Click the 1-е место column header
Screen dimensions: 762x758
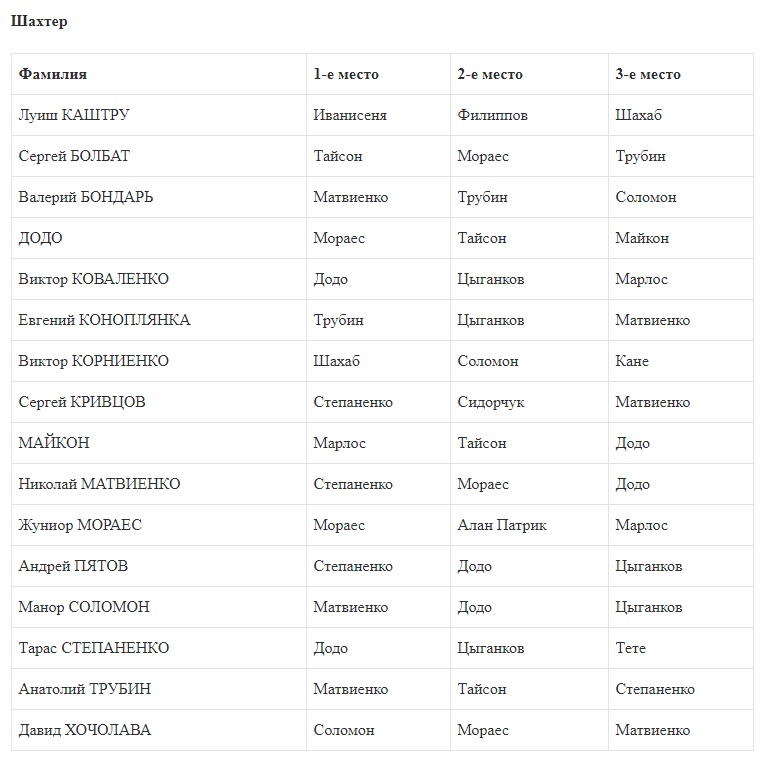(x=346, y=74)
